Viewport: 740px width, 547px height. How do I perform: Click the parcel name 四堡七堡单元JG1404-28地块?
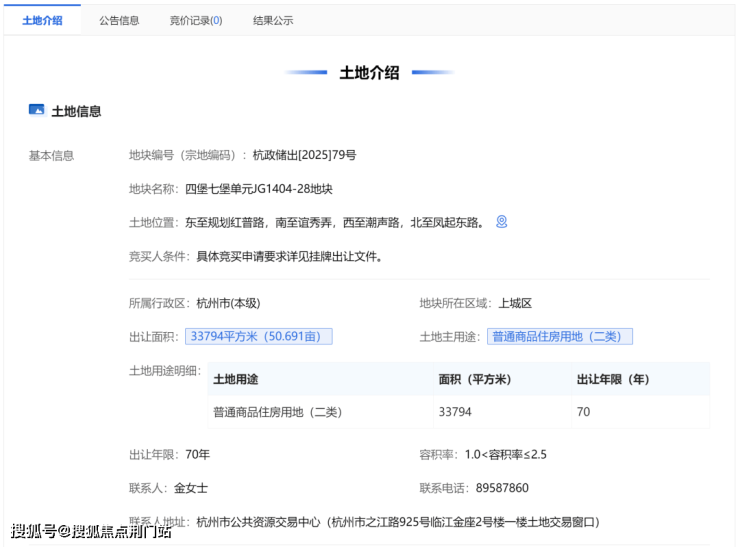[259, 189]
